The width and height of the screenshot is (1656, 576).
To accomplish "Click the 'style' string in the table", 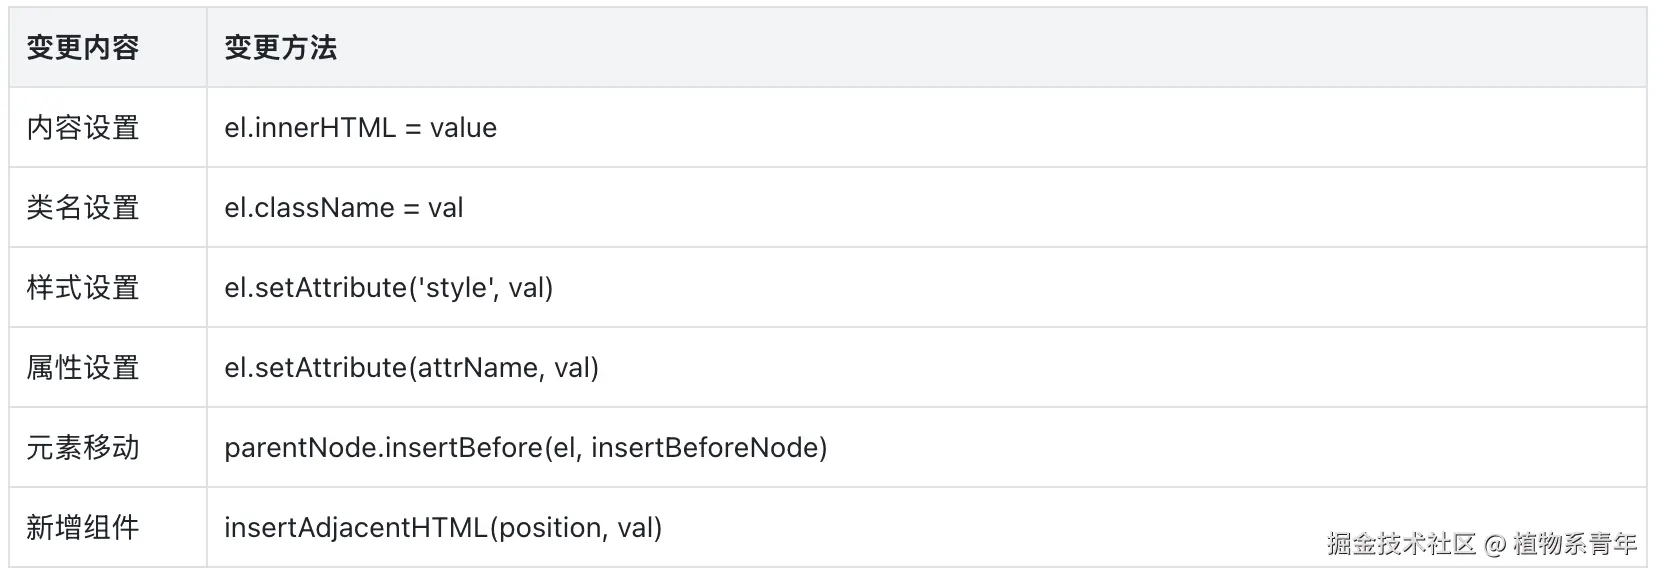I will click(458, 287).
